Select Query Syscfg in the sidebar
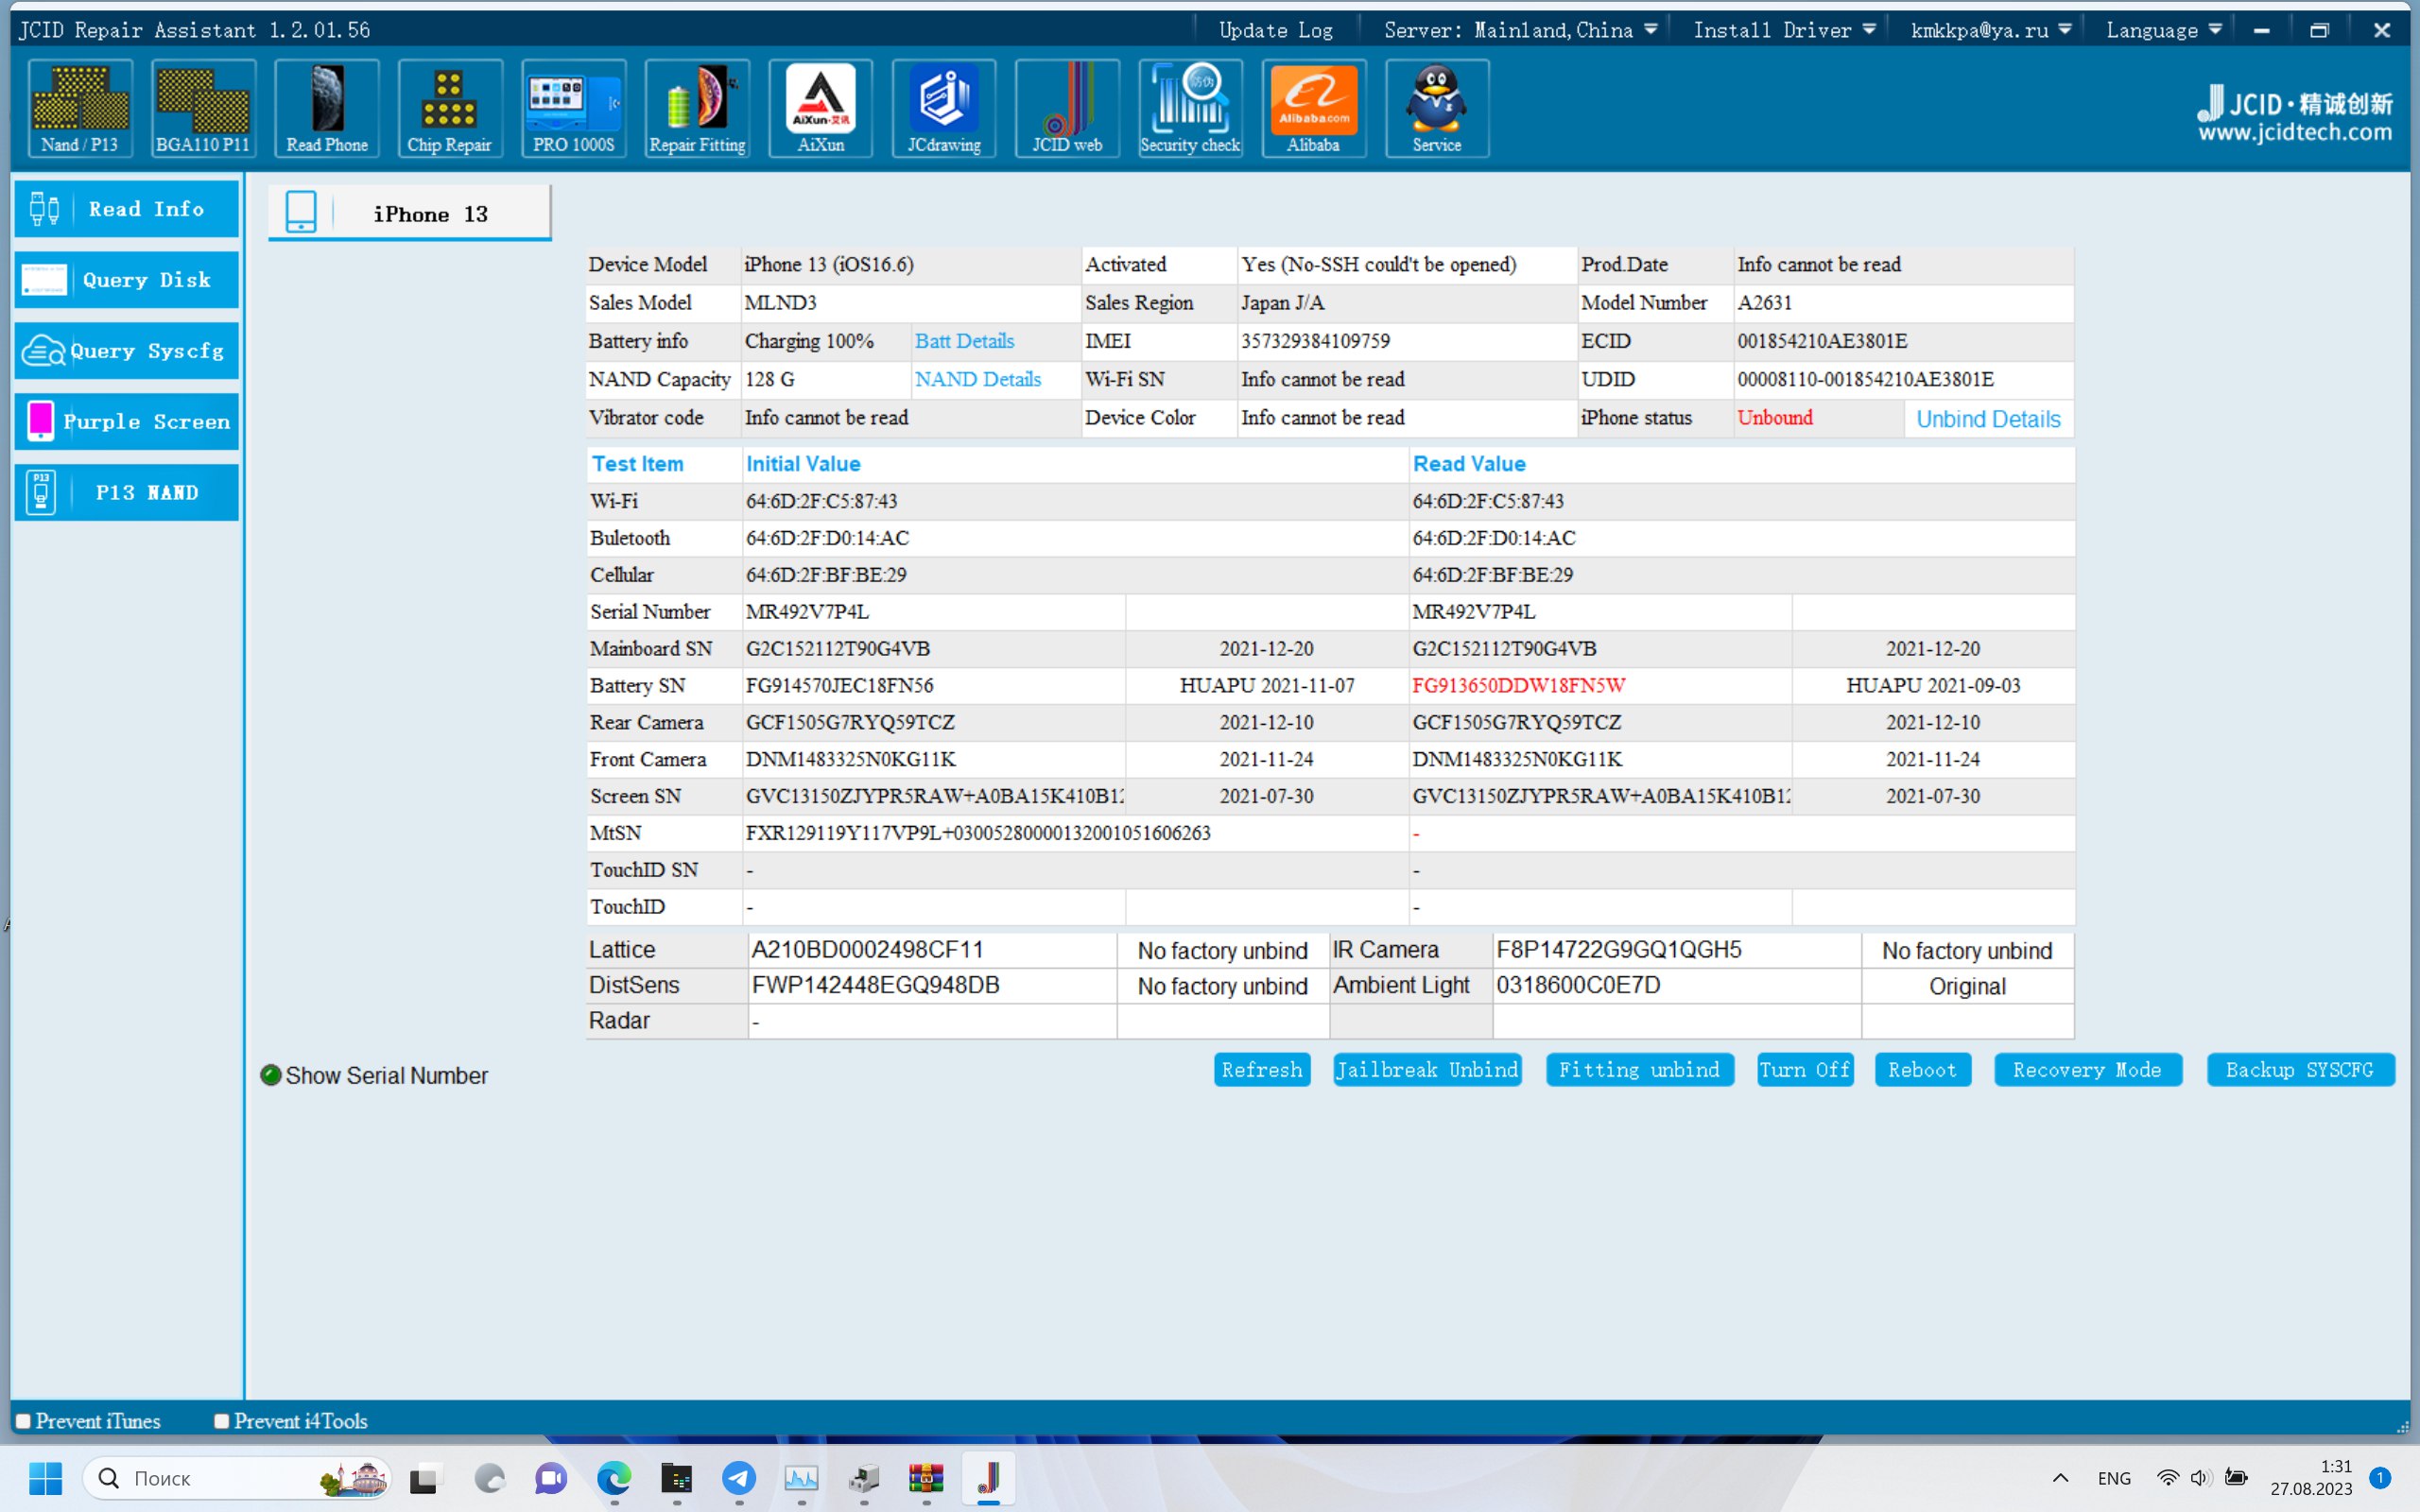 click(127, 351)
